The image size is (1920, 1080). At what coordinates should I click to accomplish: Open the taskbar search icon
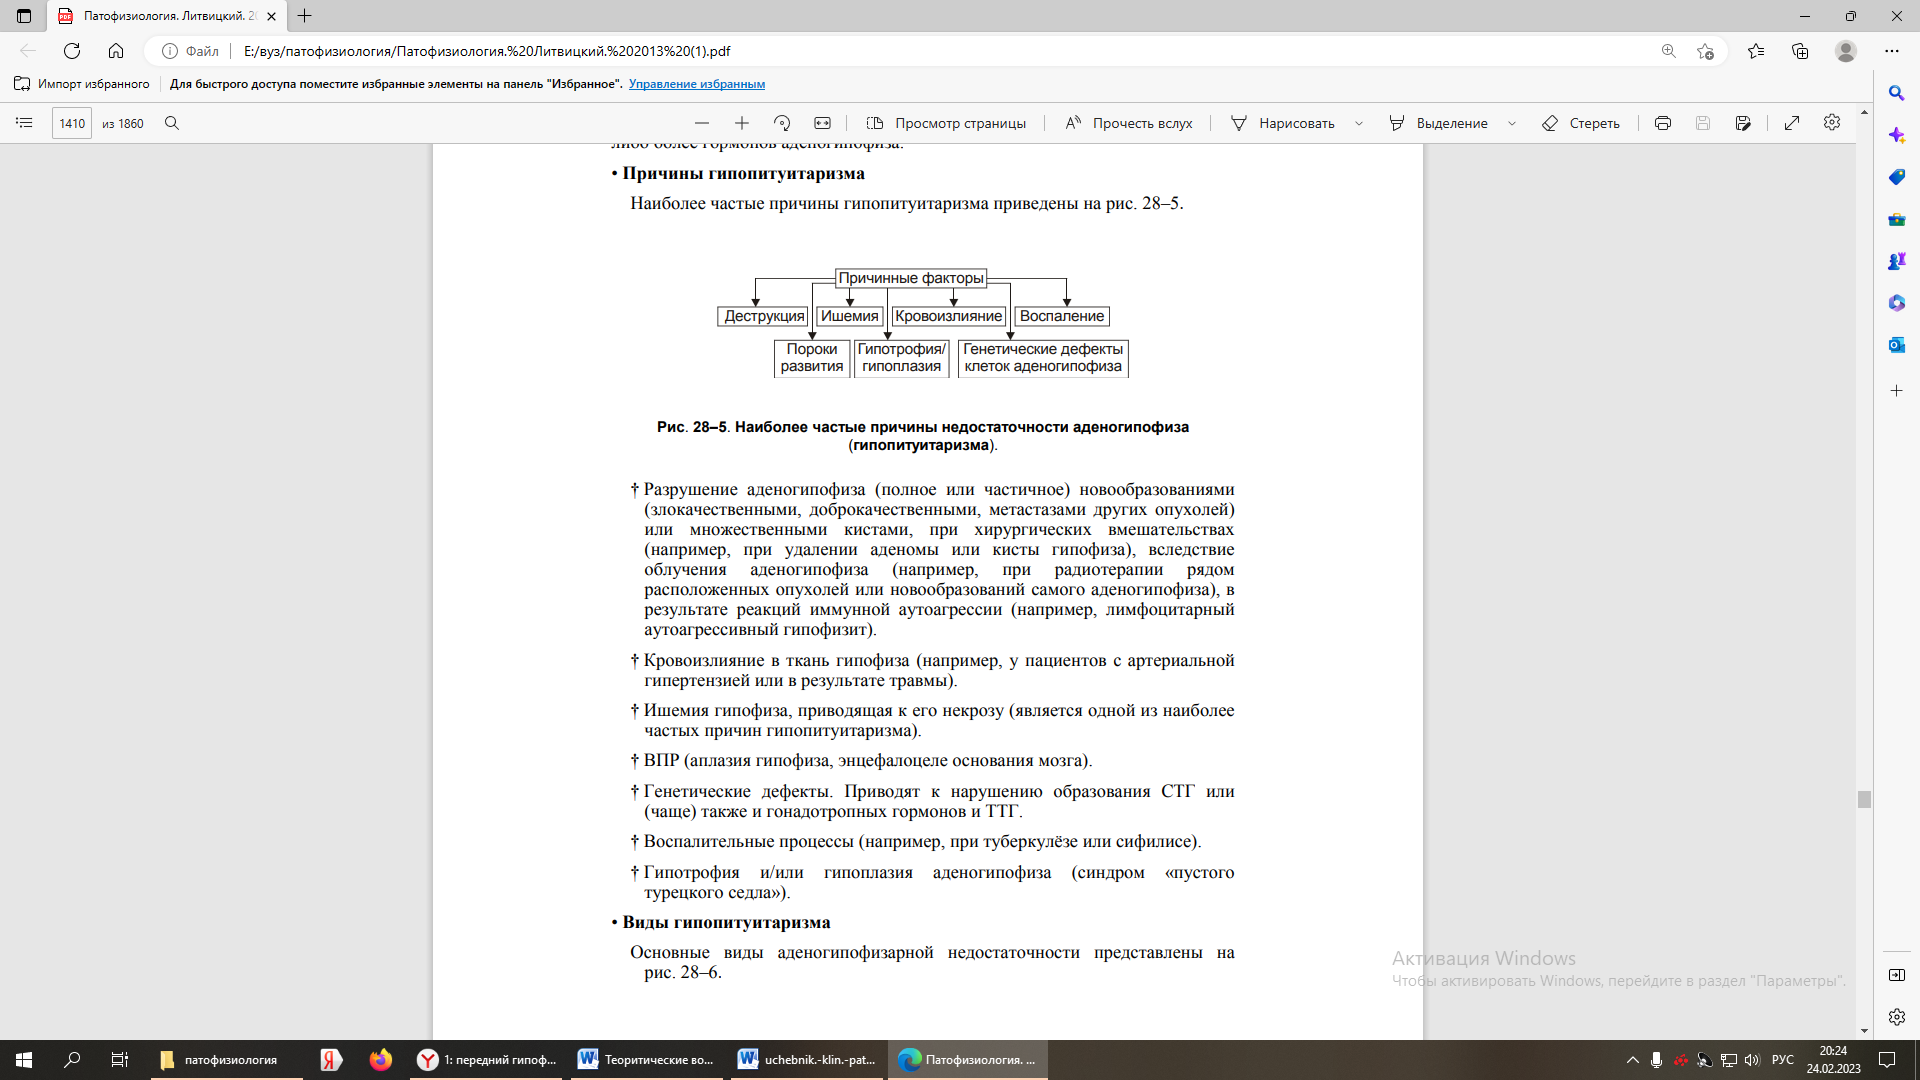pos(72,1060)
